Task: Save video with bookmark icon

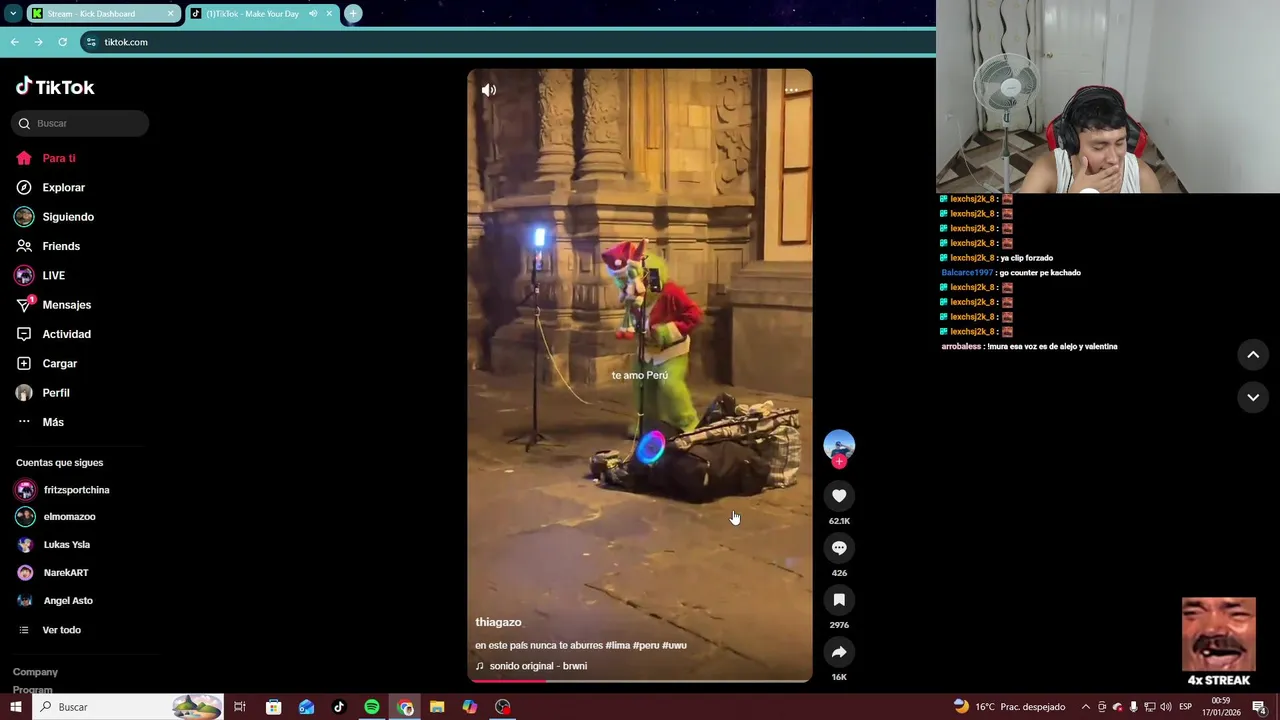Action: 839,600
